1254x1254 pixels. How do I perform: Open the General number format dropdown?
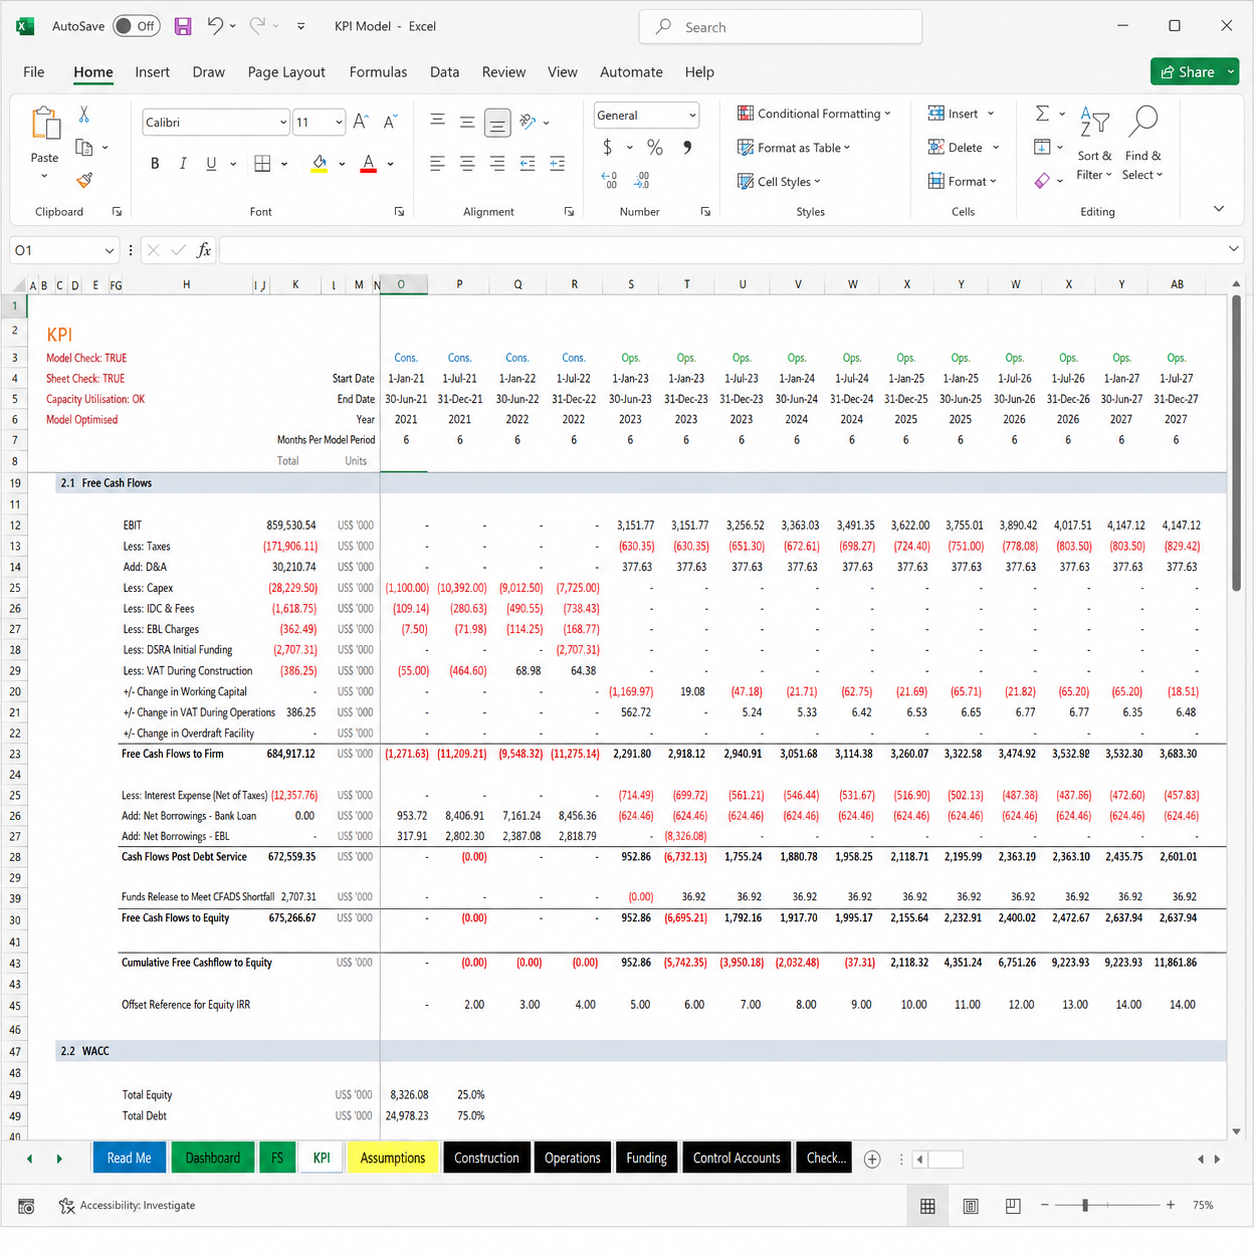click(x=692, y=115)
